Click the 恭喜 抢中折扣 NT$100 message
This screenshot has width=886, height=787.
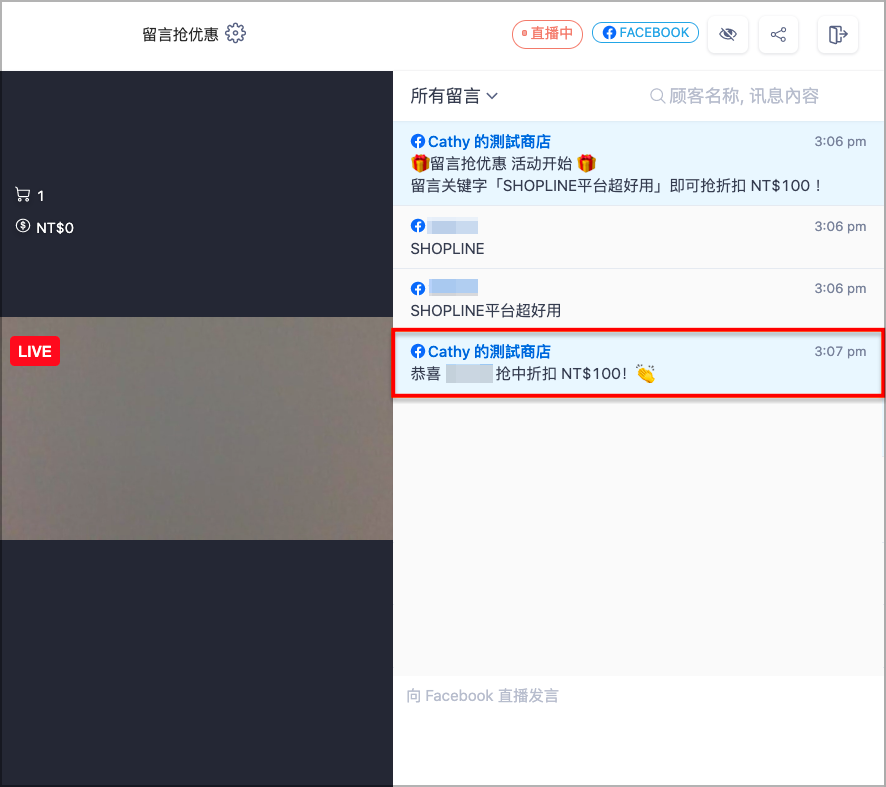point(532,373)
